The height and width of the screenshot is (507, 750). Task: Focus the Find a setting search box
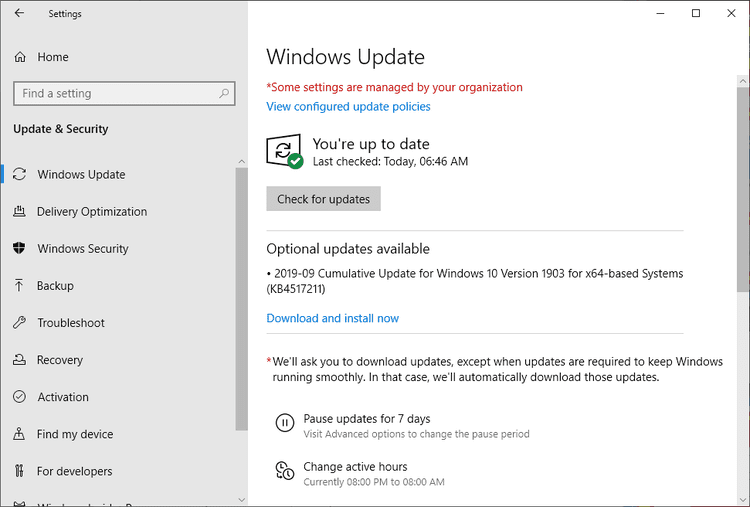(x=124, y=93)
